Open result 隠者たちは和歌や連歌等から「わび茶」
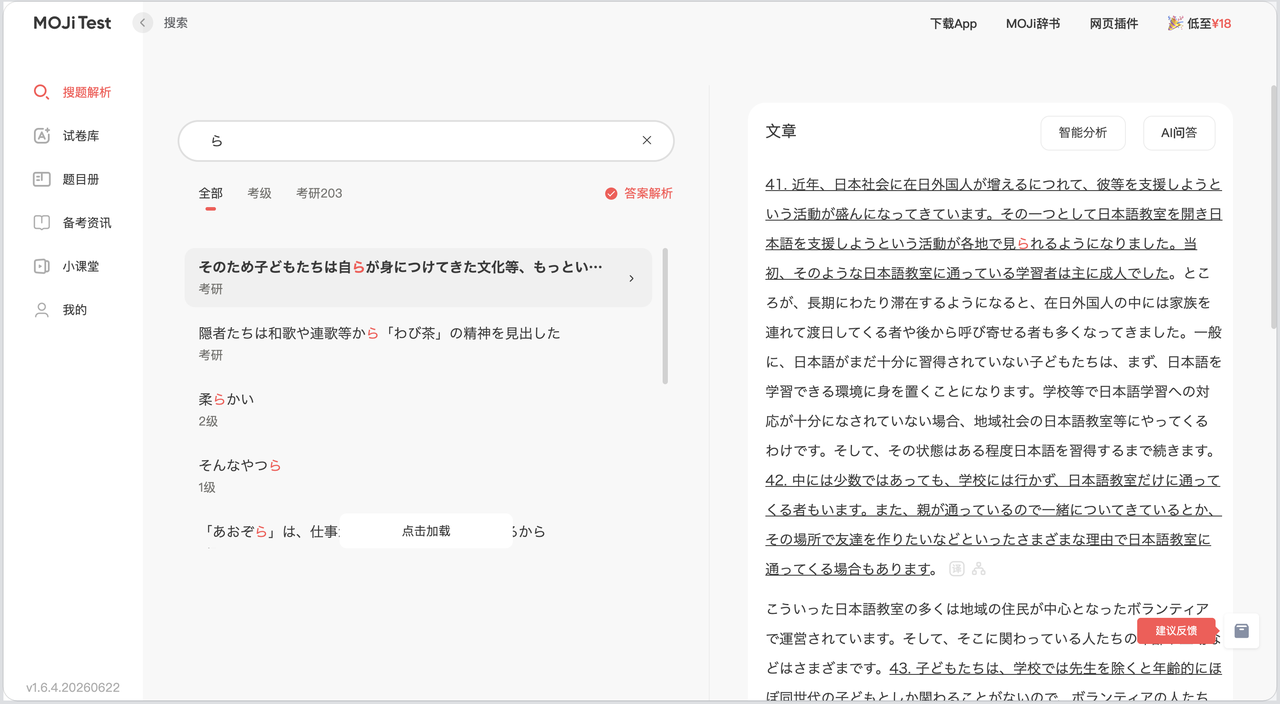Viewport: 1280px width, 704px height. [418, 343]
